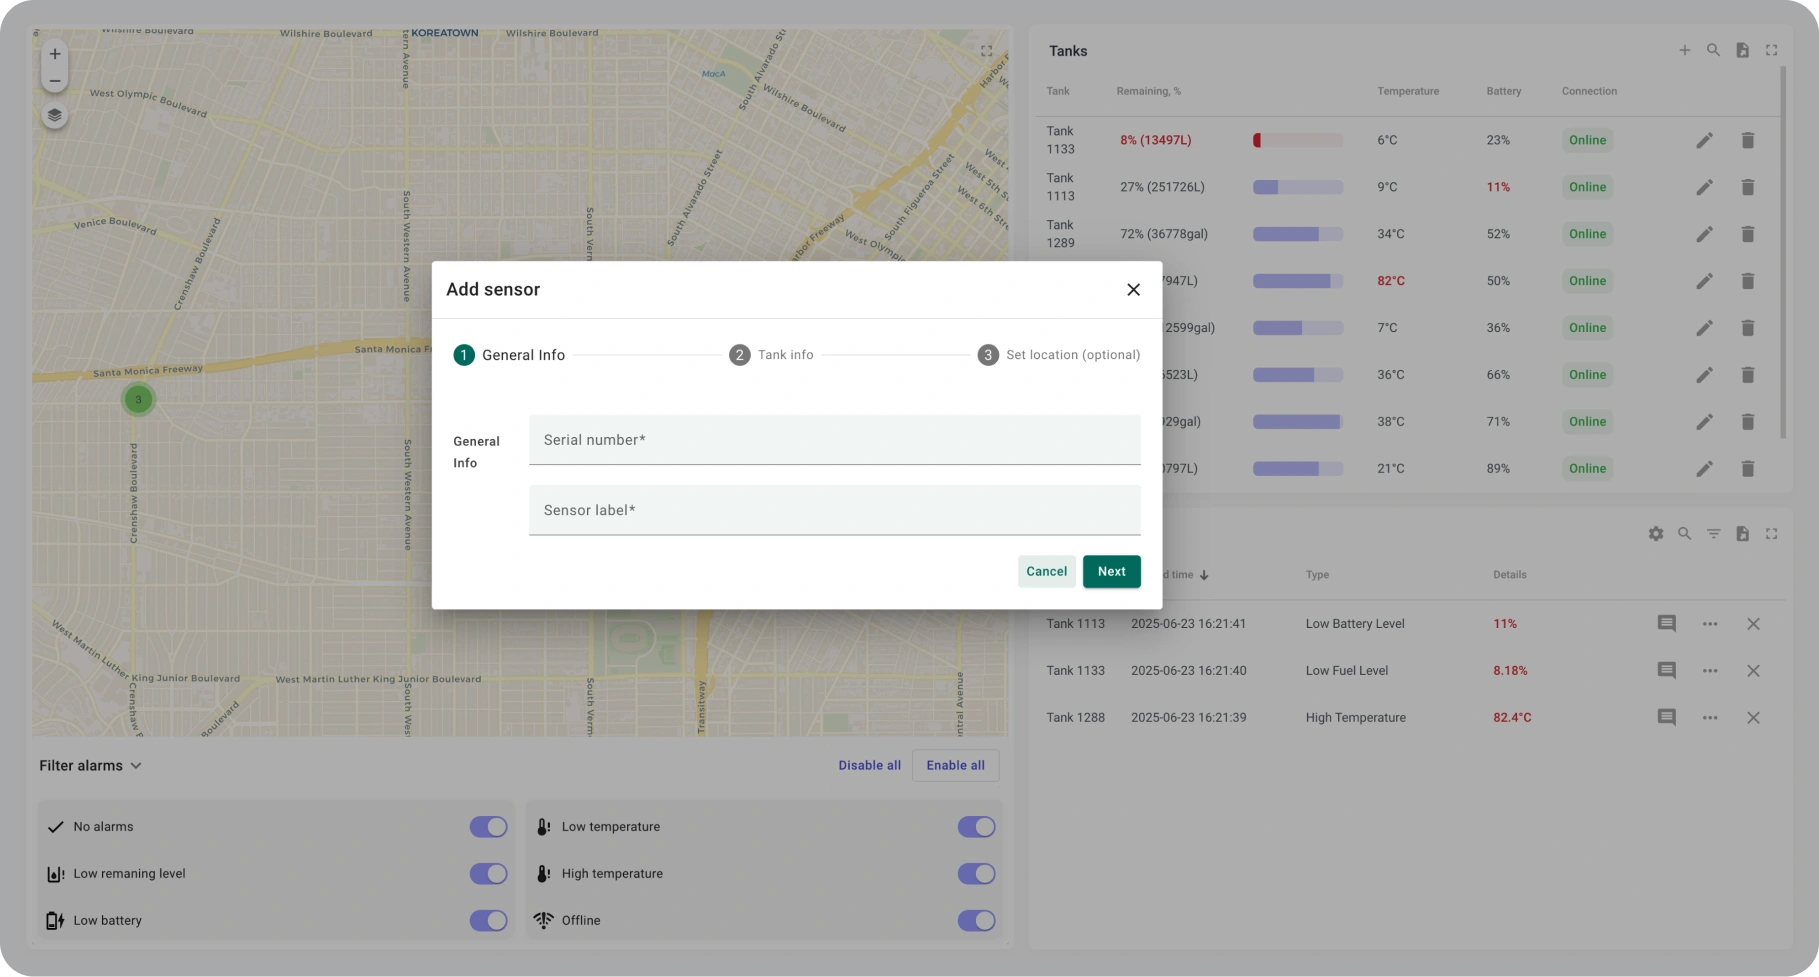Screen dimensions: 1819x977
Task: Click the add tank plus icon
Action: coord(1684,50)
